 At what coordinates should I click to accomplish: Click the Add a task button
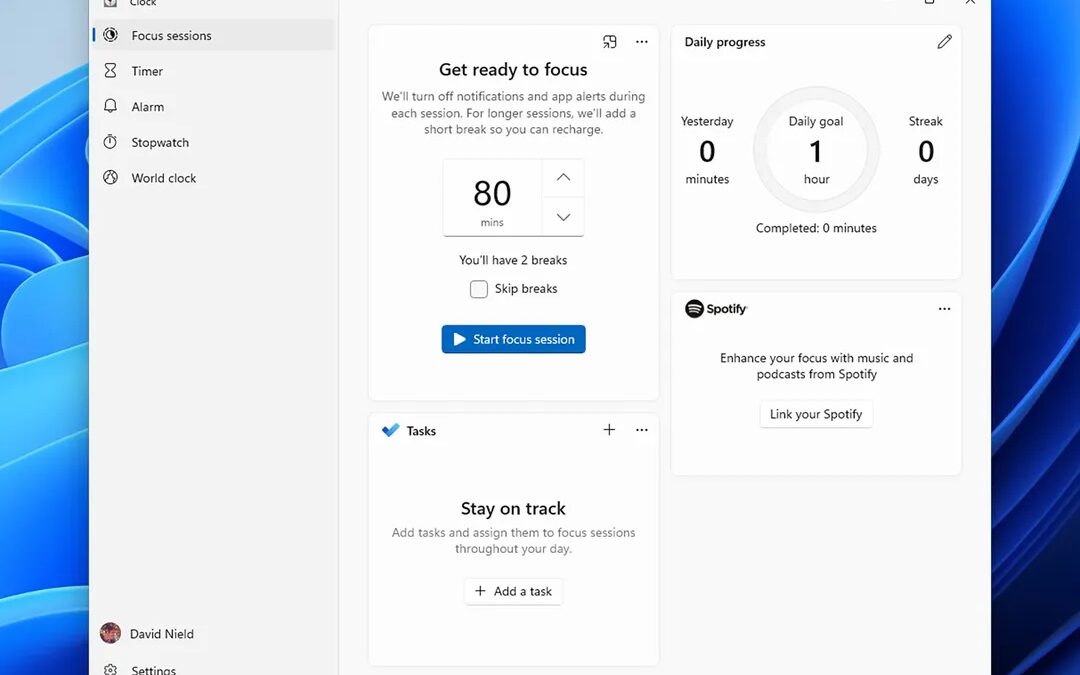pyautogui.click(x=513, y=591)
